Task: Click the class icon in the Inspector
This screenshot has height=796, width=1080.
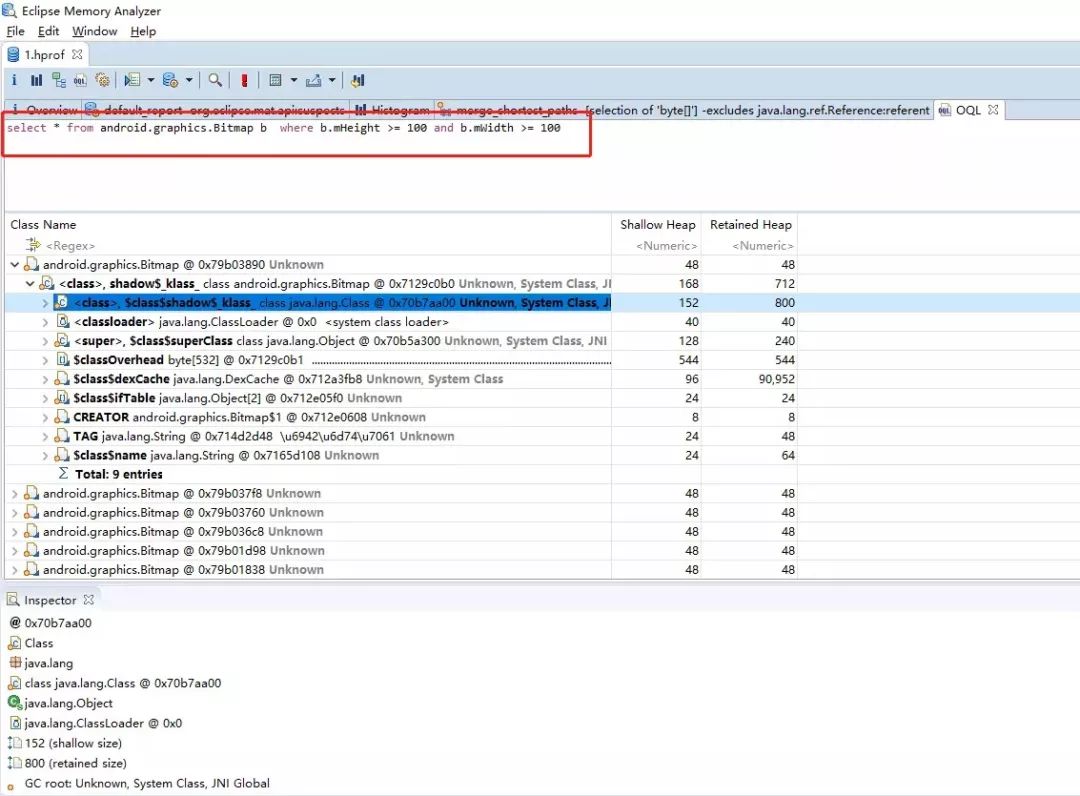Action: click(x=14, y=642)
